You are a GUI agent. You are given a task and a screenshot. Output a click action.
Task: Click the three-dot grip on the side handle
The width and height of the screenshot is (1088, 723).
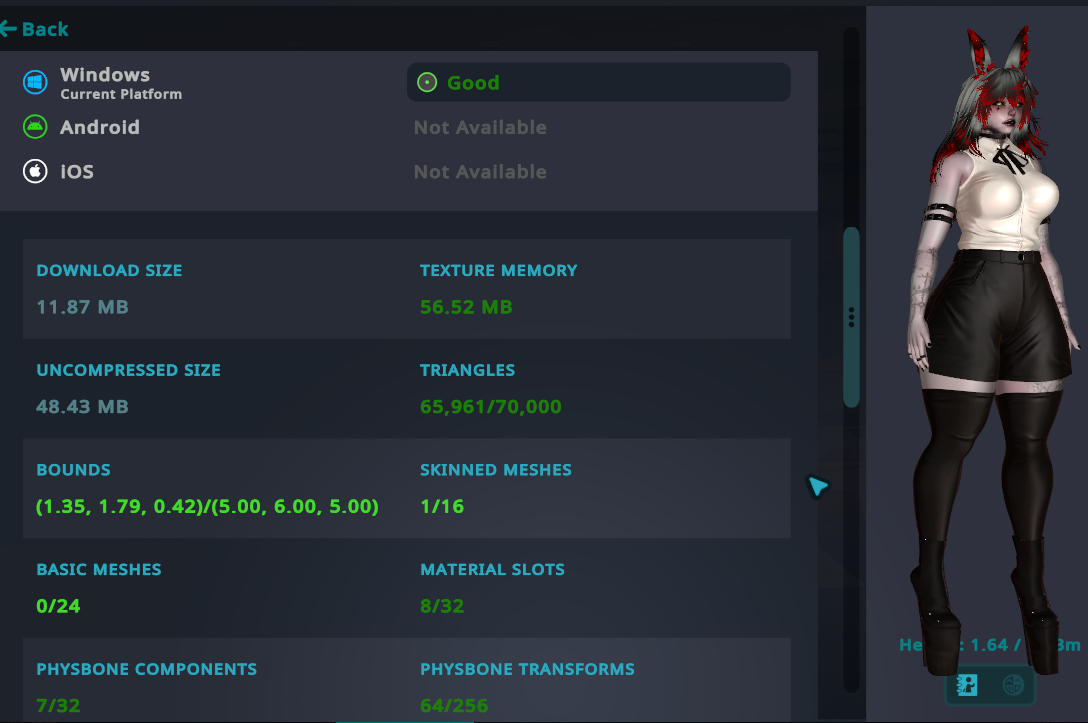[851, 317]
